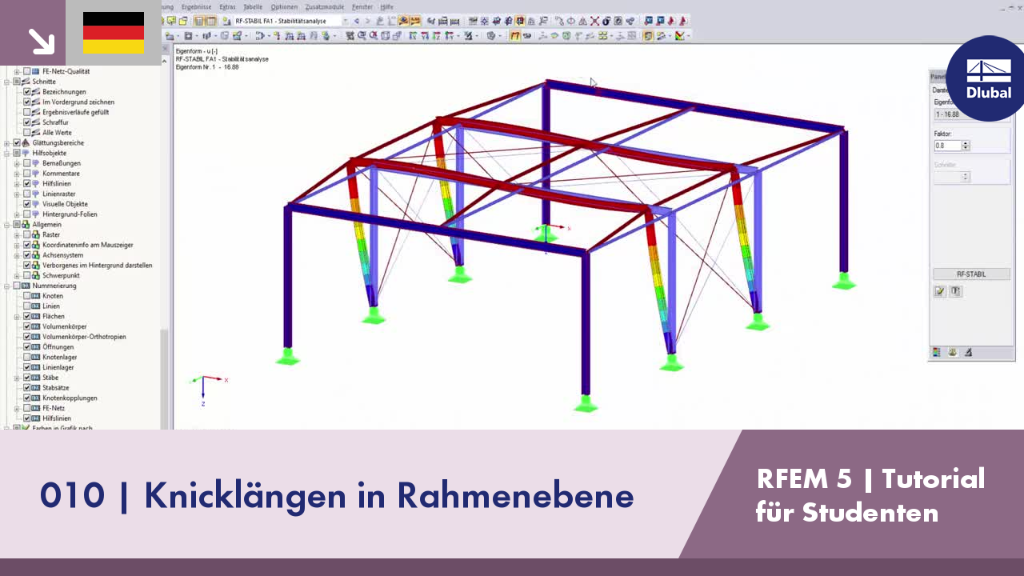Click the edit icon below RF-STABIL button
Image resolution: width=1024 pixels, height=576 pixels.
pos(940,291)
